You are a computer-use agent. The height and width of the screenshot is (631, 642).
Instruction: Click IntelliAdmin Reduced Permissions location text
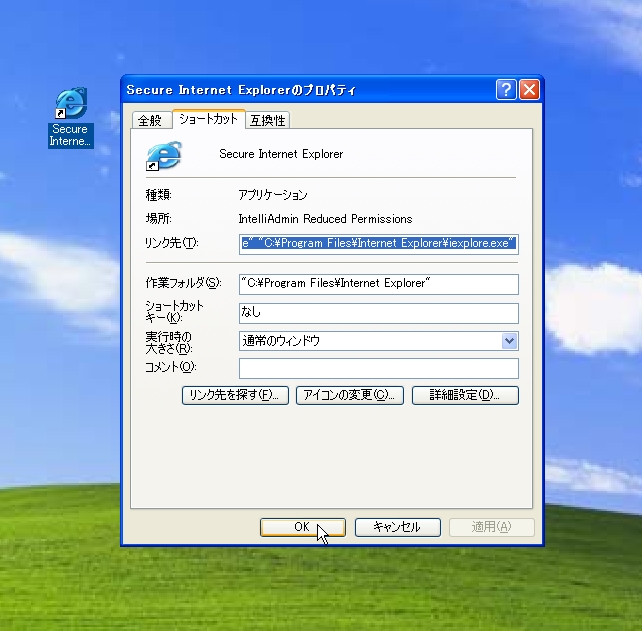click(326, 219)
